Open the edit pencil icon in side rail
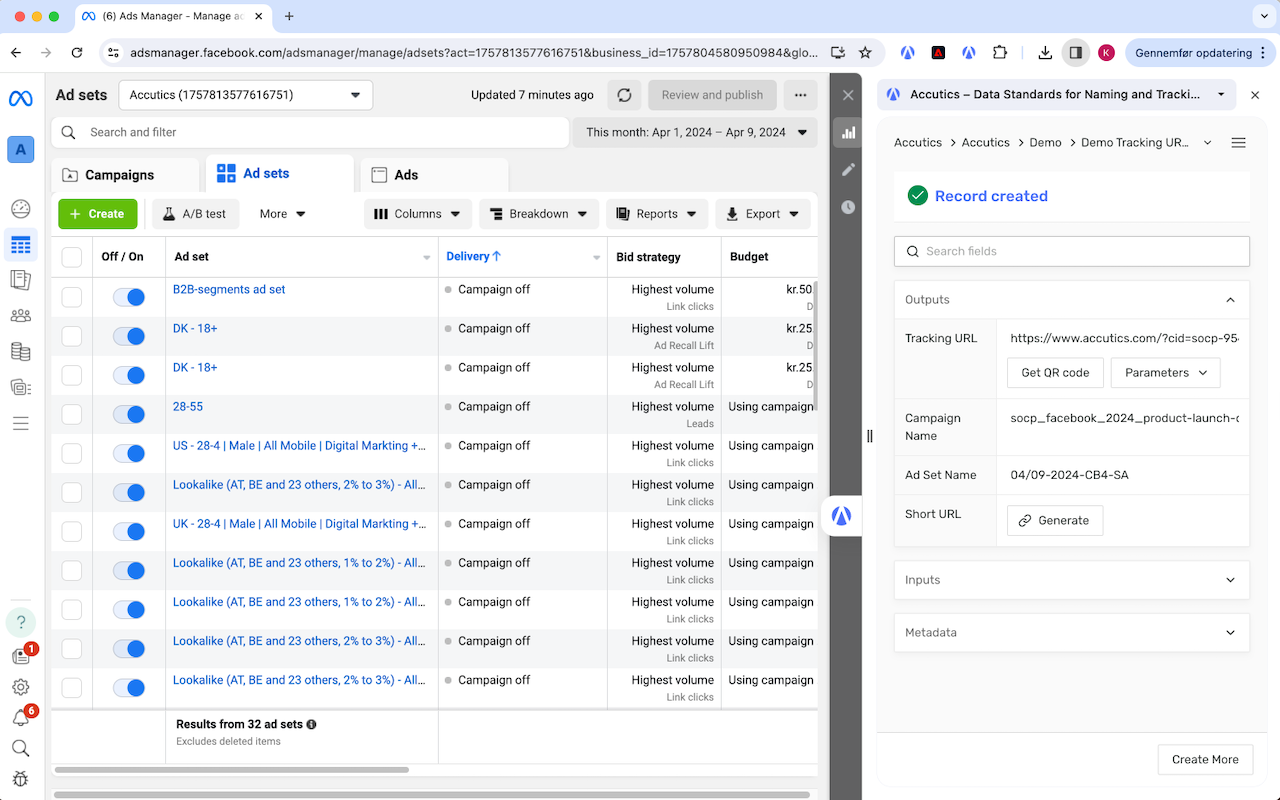Screen dimensions: 1280x800 pos(848,170)
